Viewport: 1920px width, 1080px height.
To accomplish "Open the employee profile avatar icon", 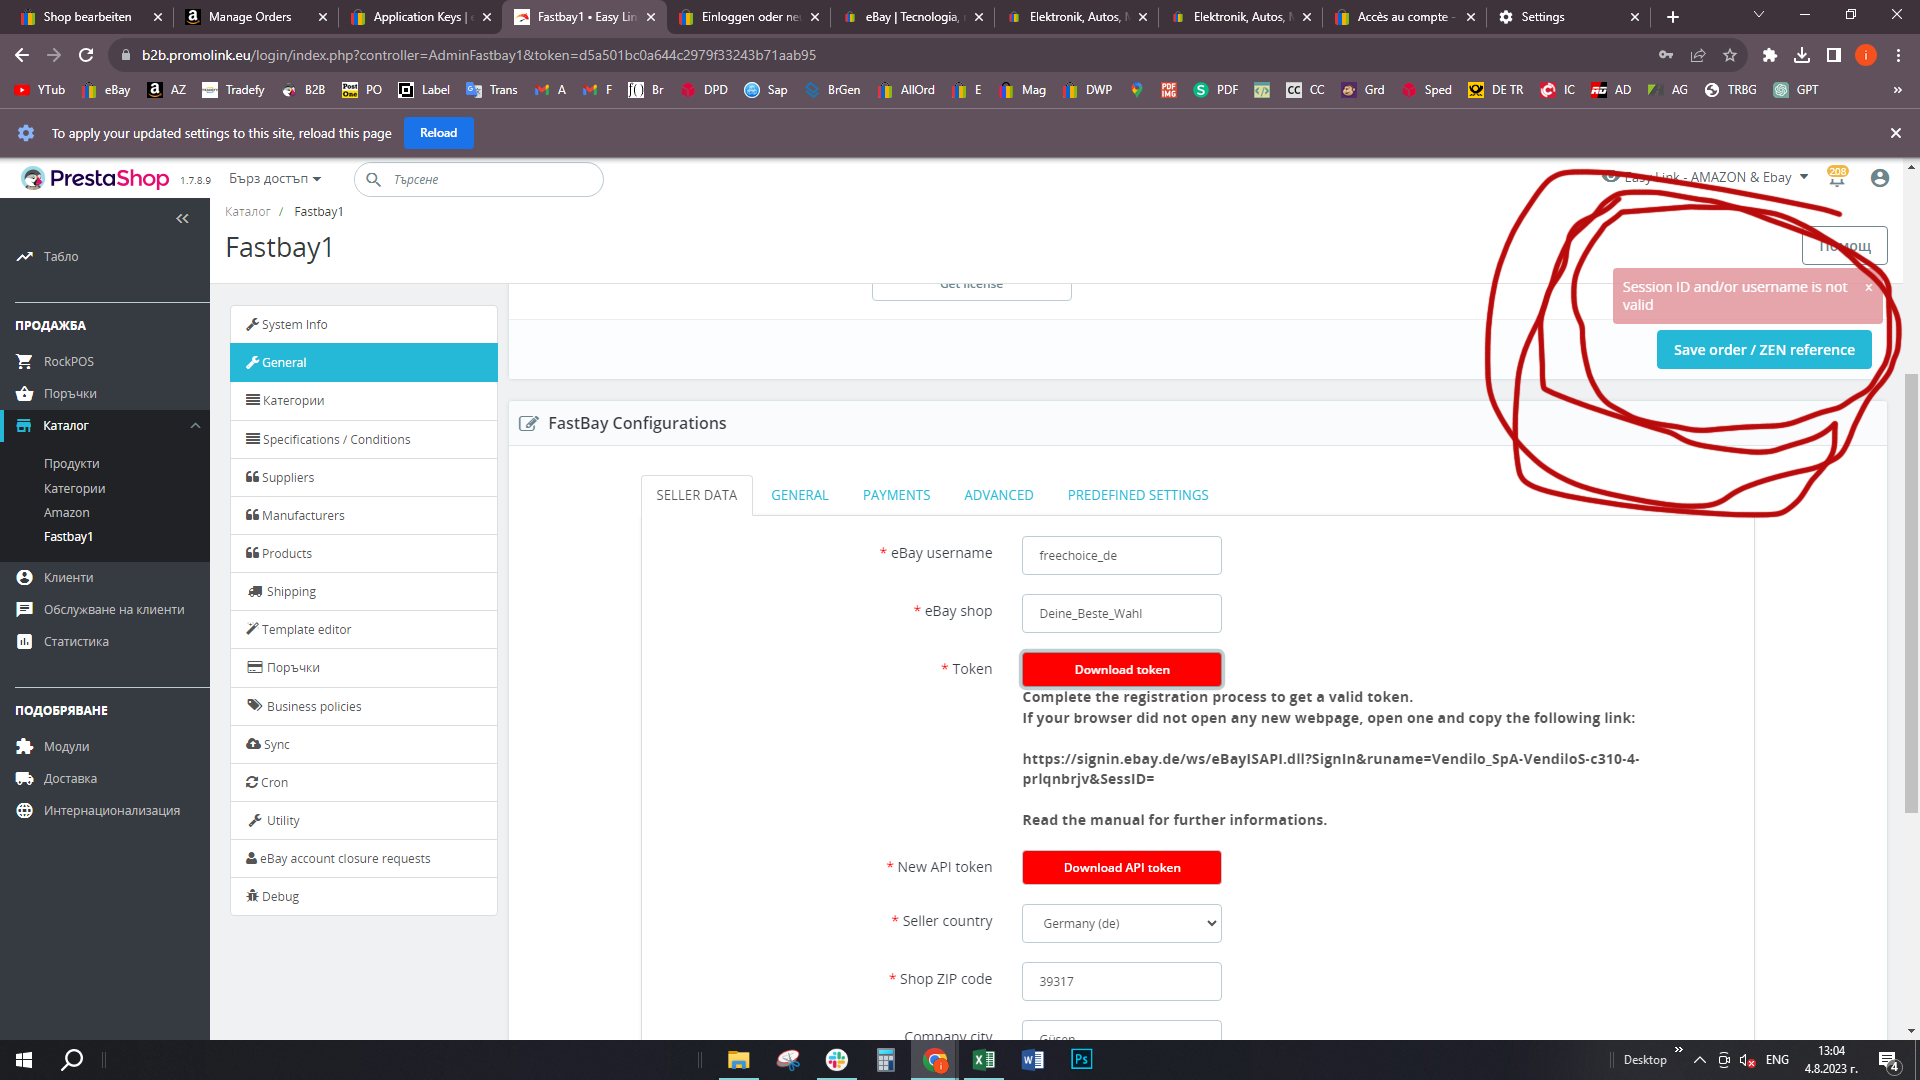I will click(1880, 178).
